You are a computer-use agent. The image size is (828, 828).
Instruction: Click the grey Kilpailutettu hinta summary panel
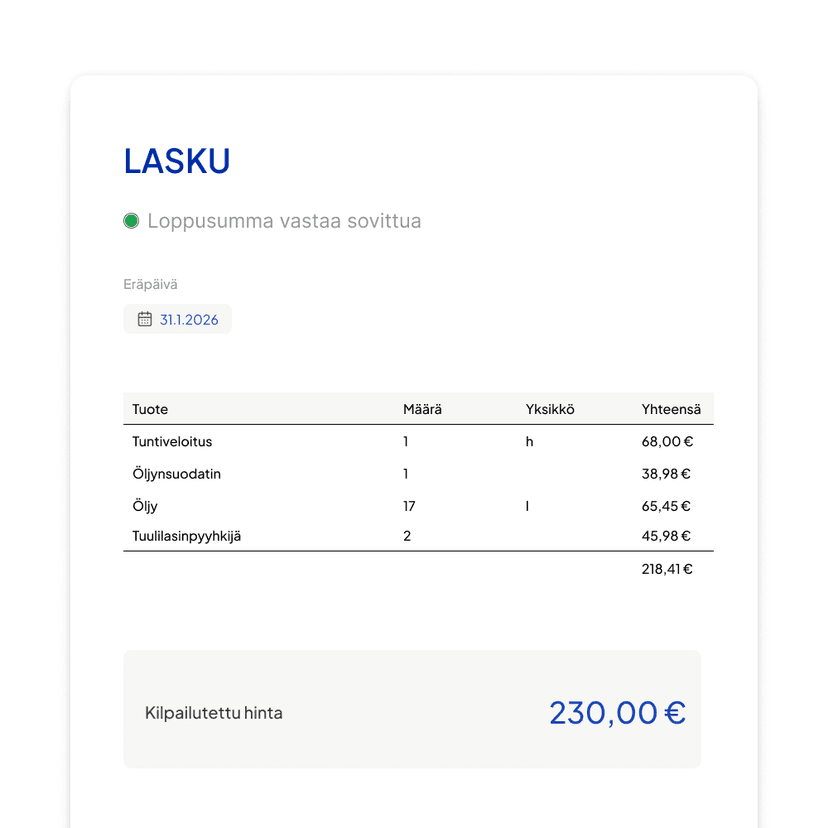[413, 709]
